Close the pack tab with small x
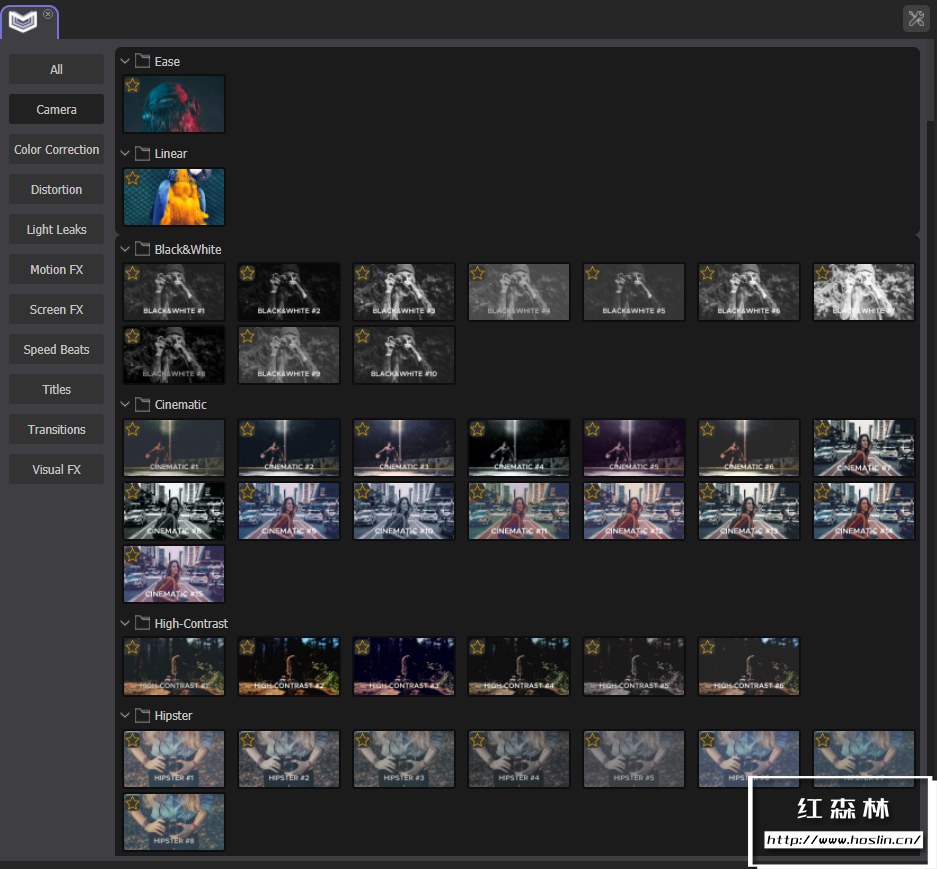 [48, 14]
